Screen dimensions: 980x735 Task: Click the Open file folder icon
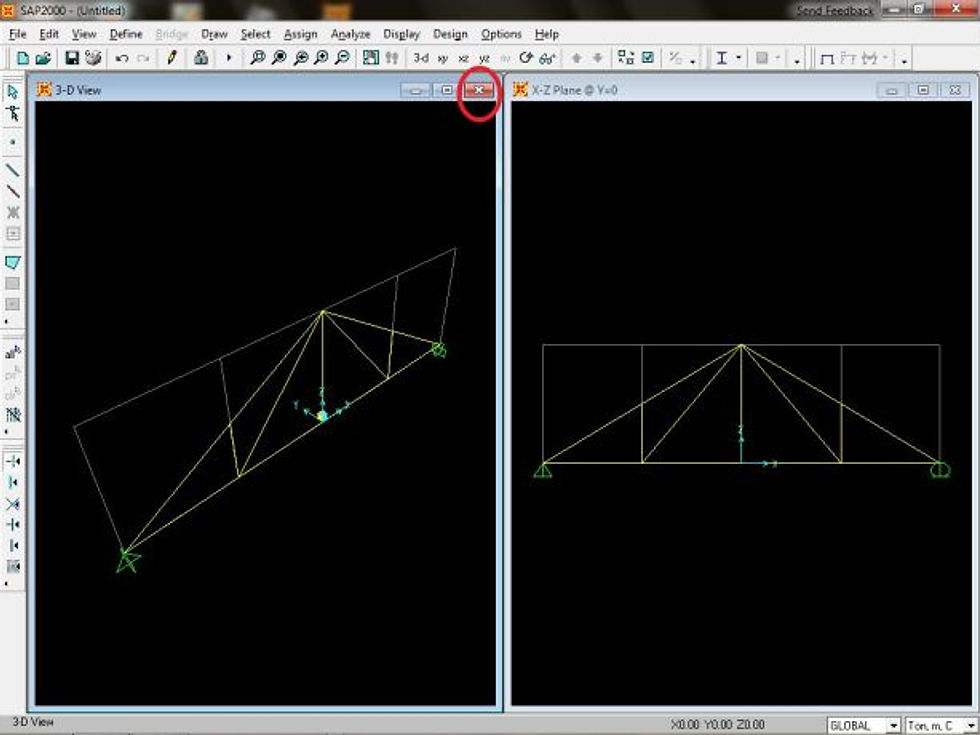(x=43, y=58)
